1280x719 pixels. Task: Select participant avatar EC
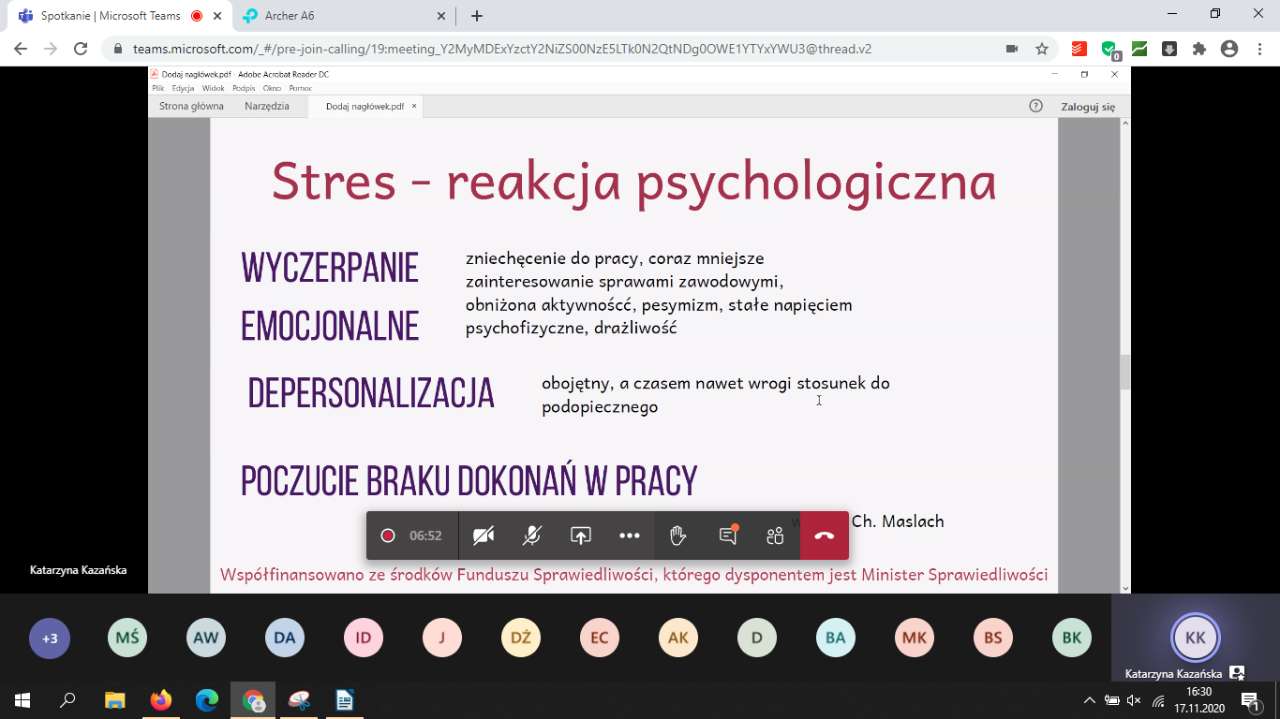[599, 638]
